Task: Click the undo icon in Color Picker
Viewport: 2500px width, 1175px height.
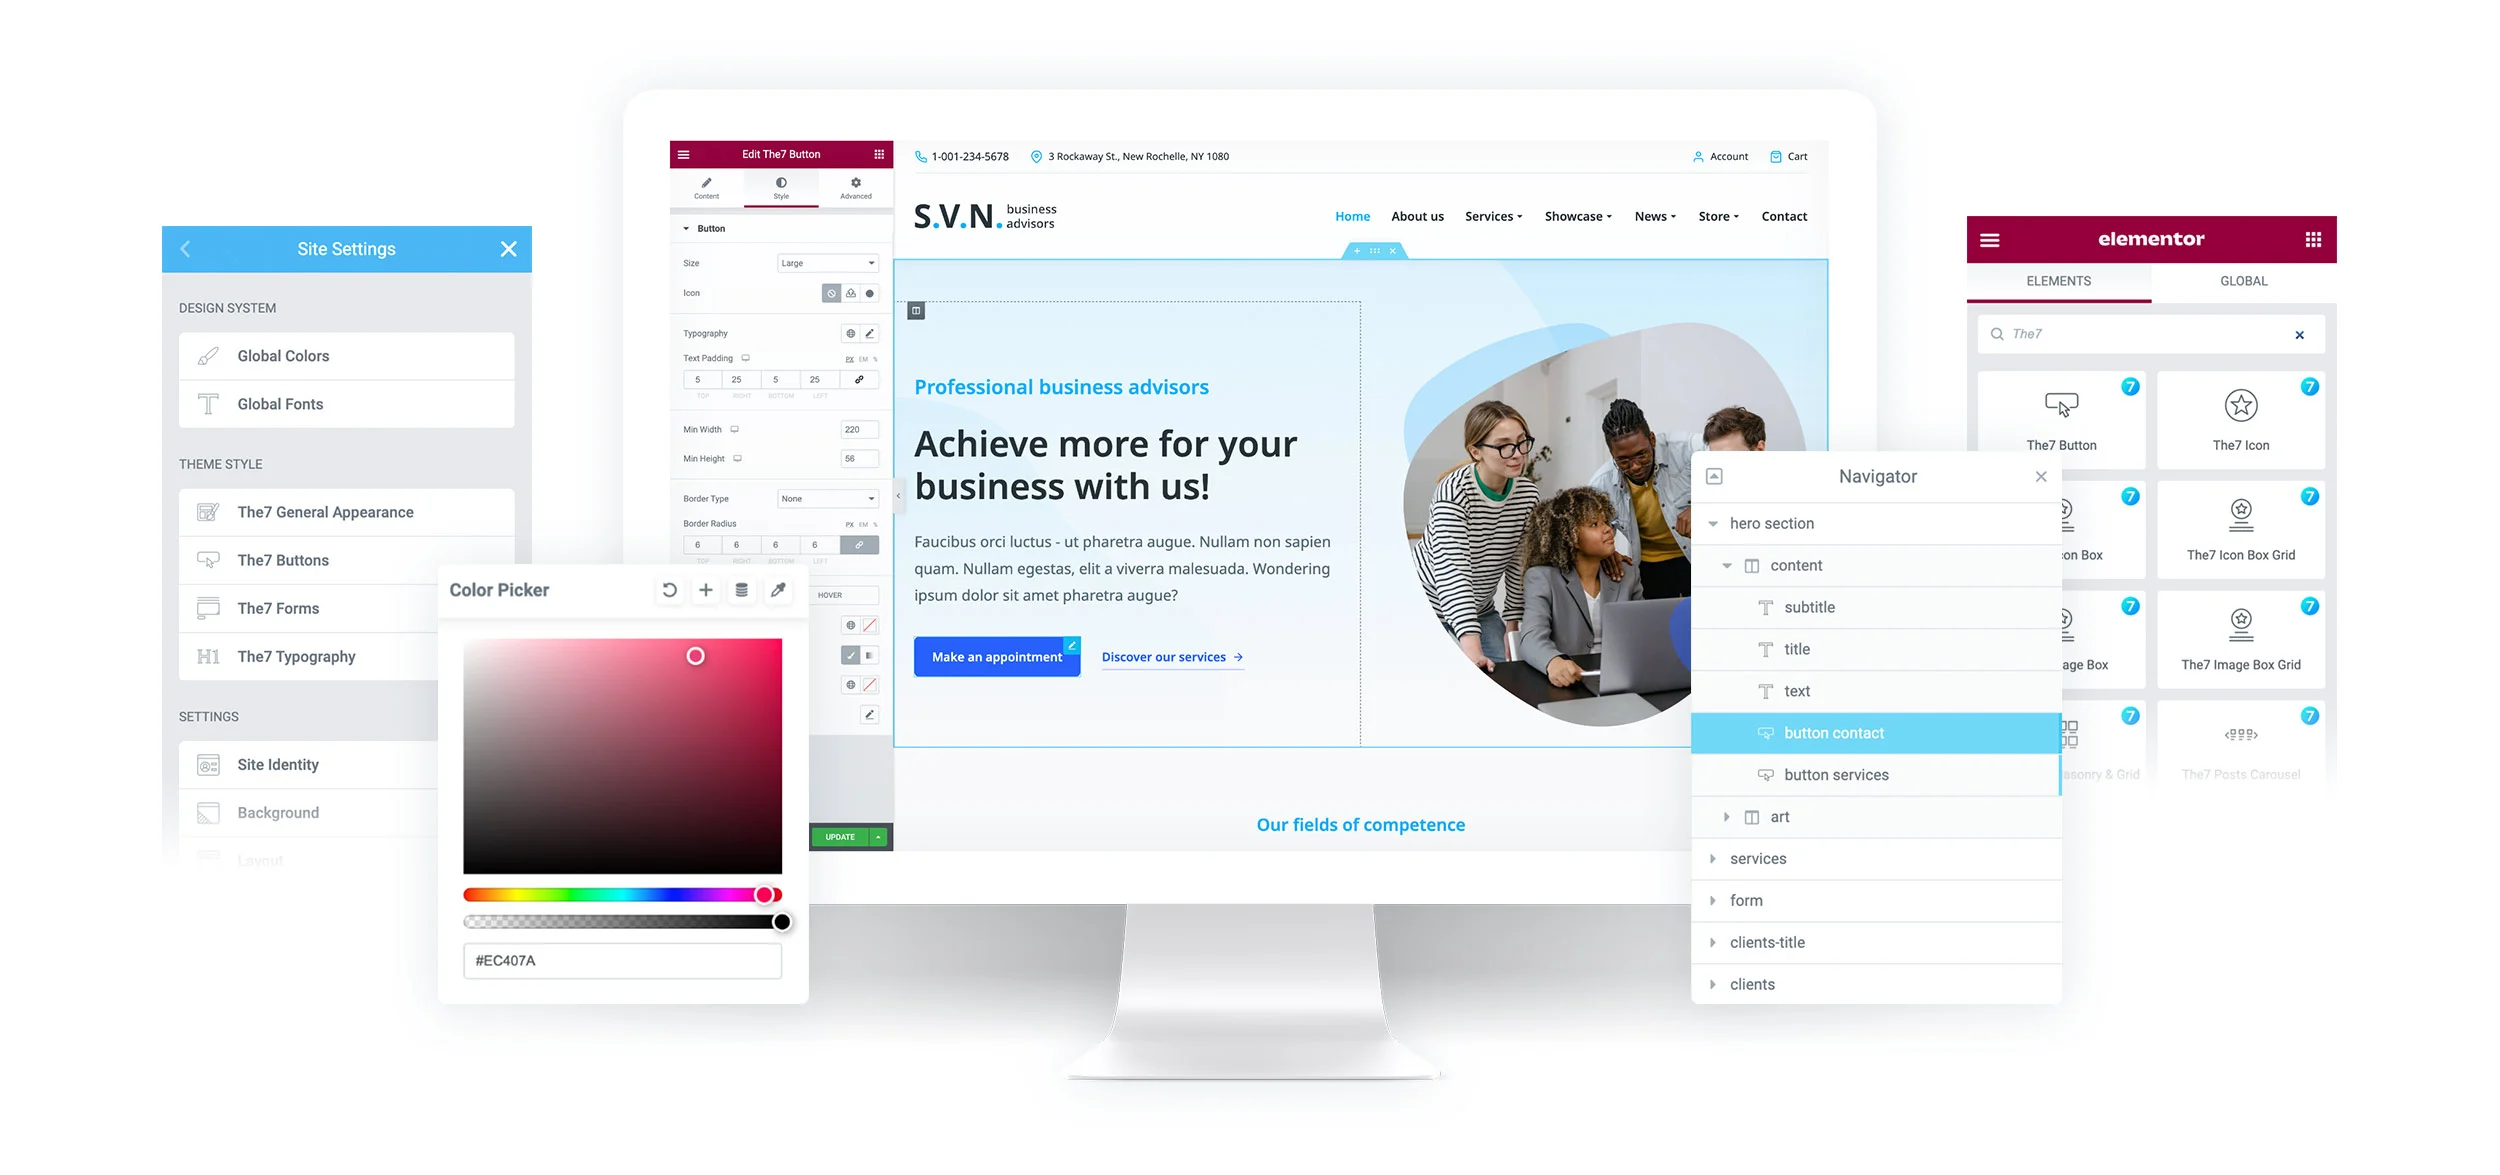Action: pyautogui.click(x=665, y=590)
